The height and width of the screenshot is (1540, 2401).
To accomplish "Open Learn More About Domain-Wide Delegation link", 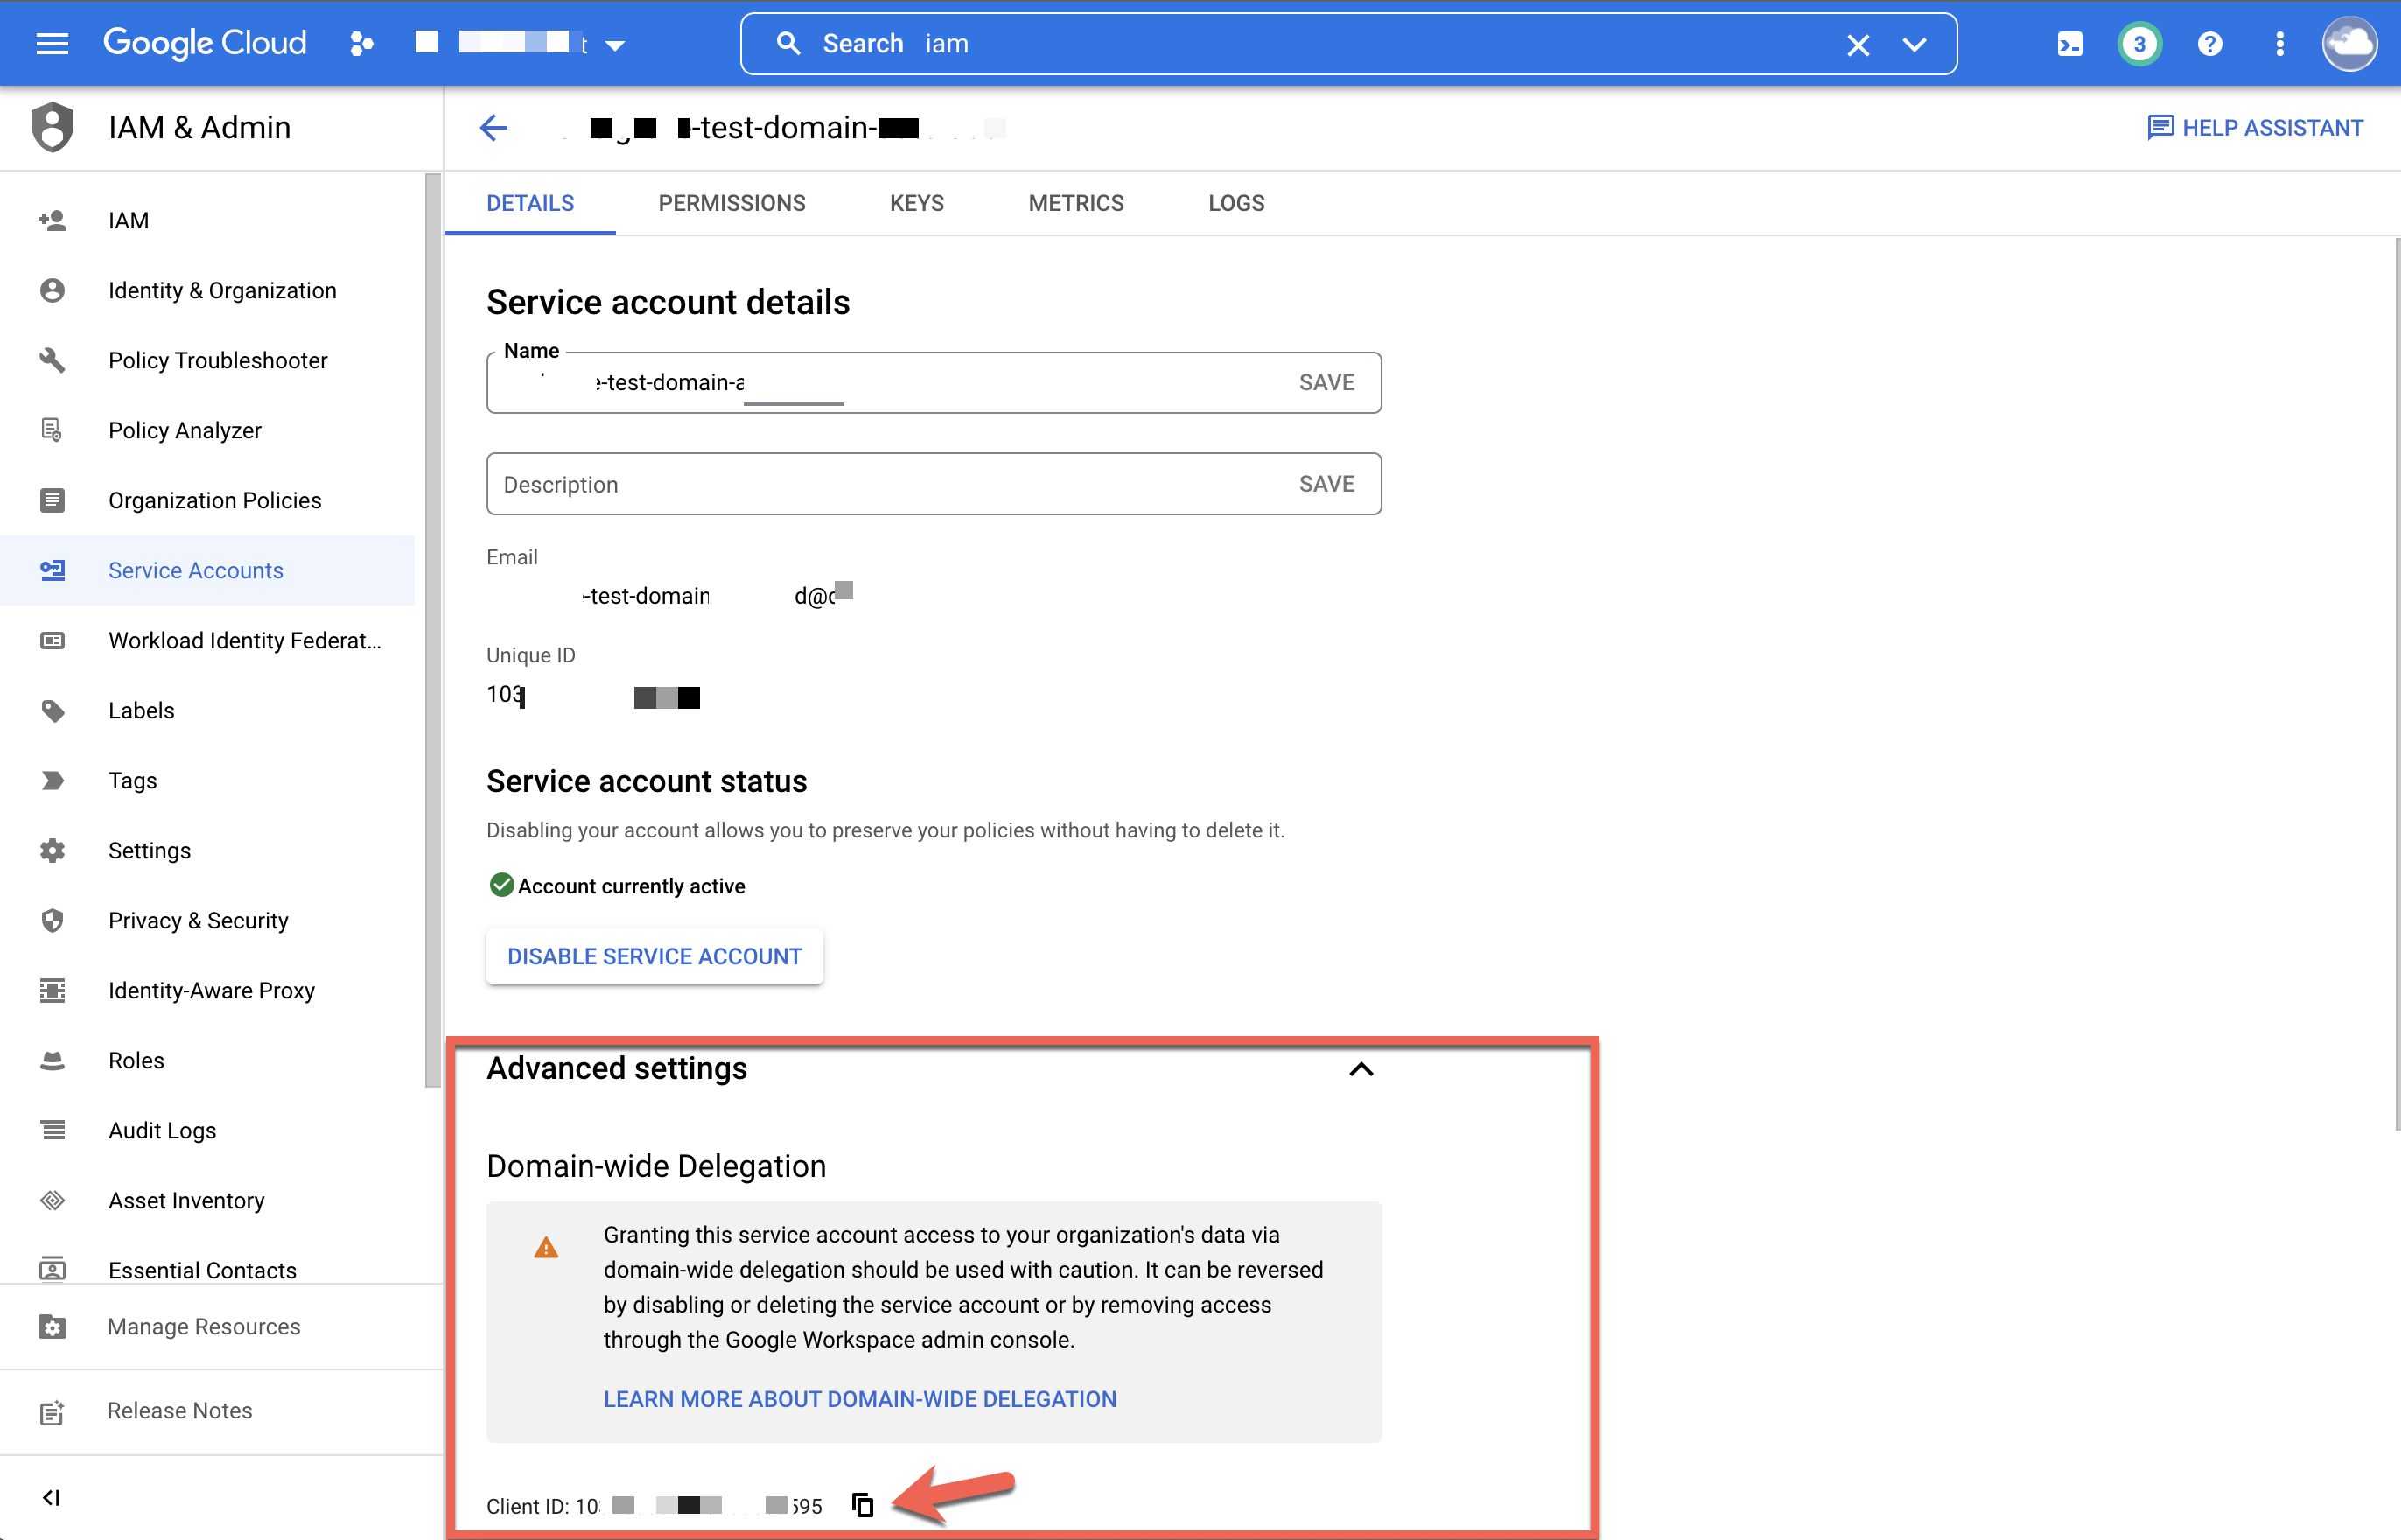I will pyautogui.click(x=859, y=1399).
